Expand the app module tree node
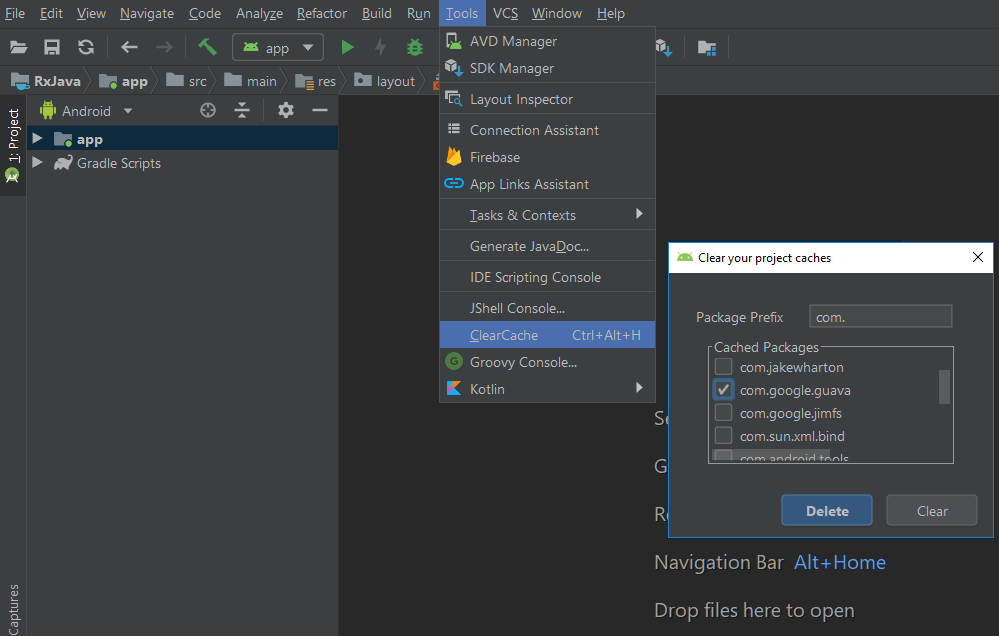 [x=38, y=138]
